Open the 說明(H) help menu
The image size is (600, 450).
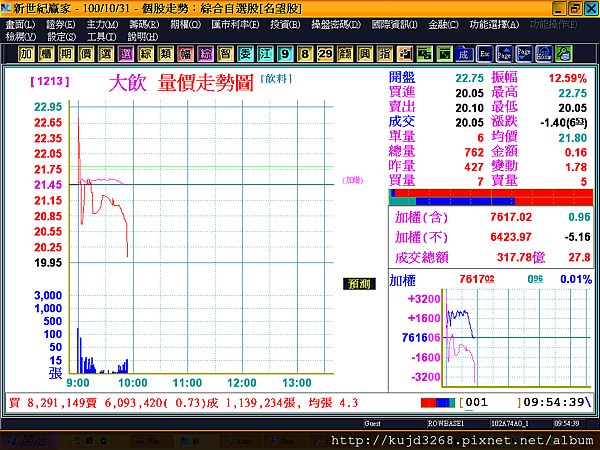tap(142, 37)
